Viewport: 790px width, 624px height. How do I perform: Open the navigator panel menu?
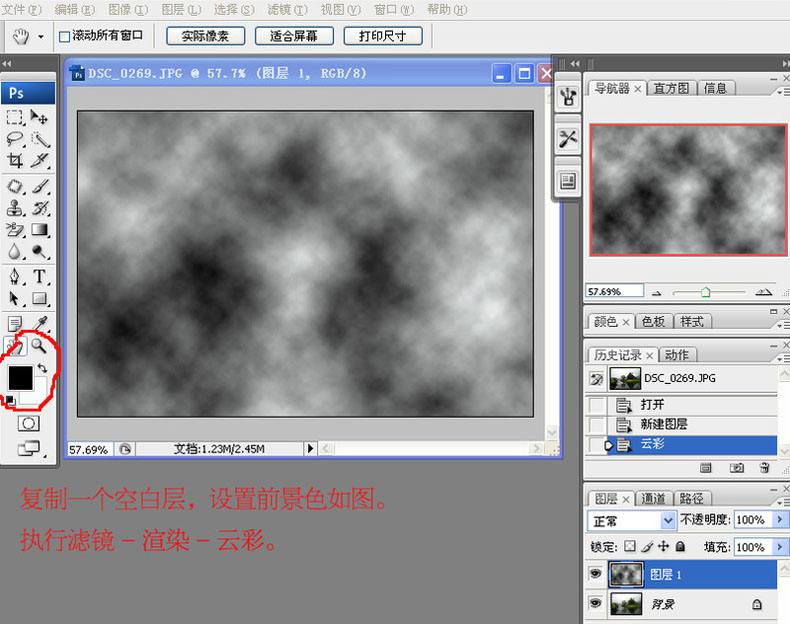click(x=781, y=92)
